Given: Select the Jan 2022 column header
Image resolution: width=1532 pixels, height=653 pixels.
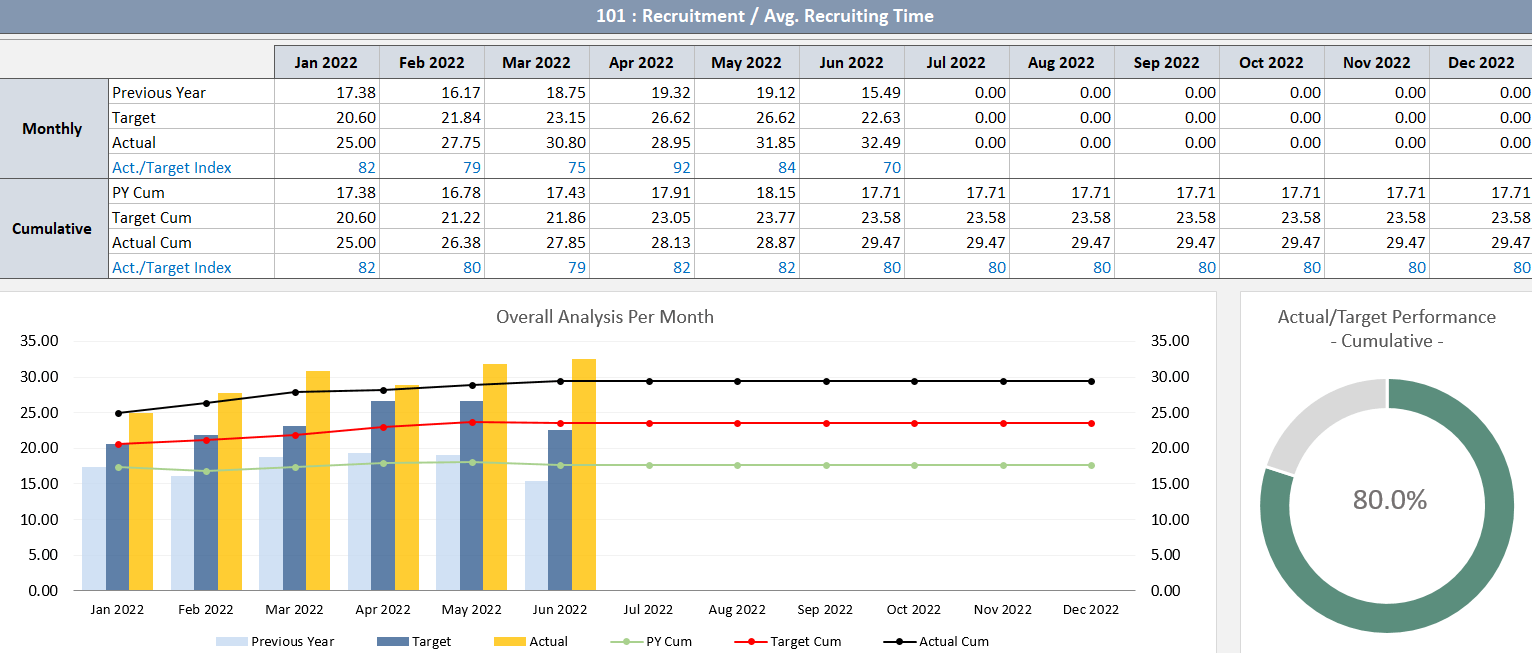Looking at the screenshot, I should [x=326, y=62].
